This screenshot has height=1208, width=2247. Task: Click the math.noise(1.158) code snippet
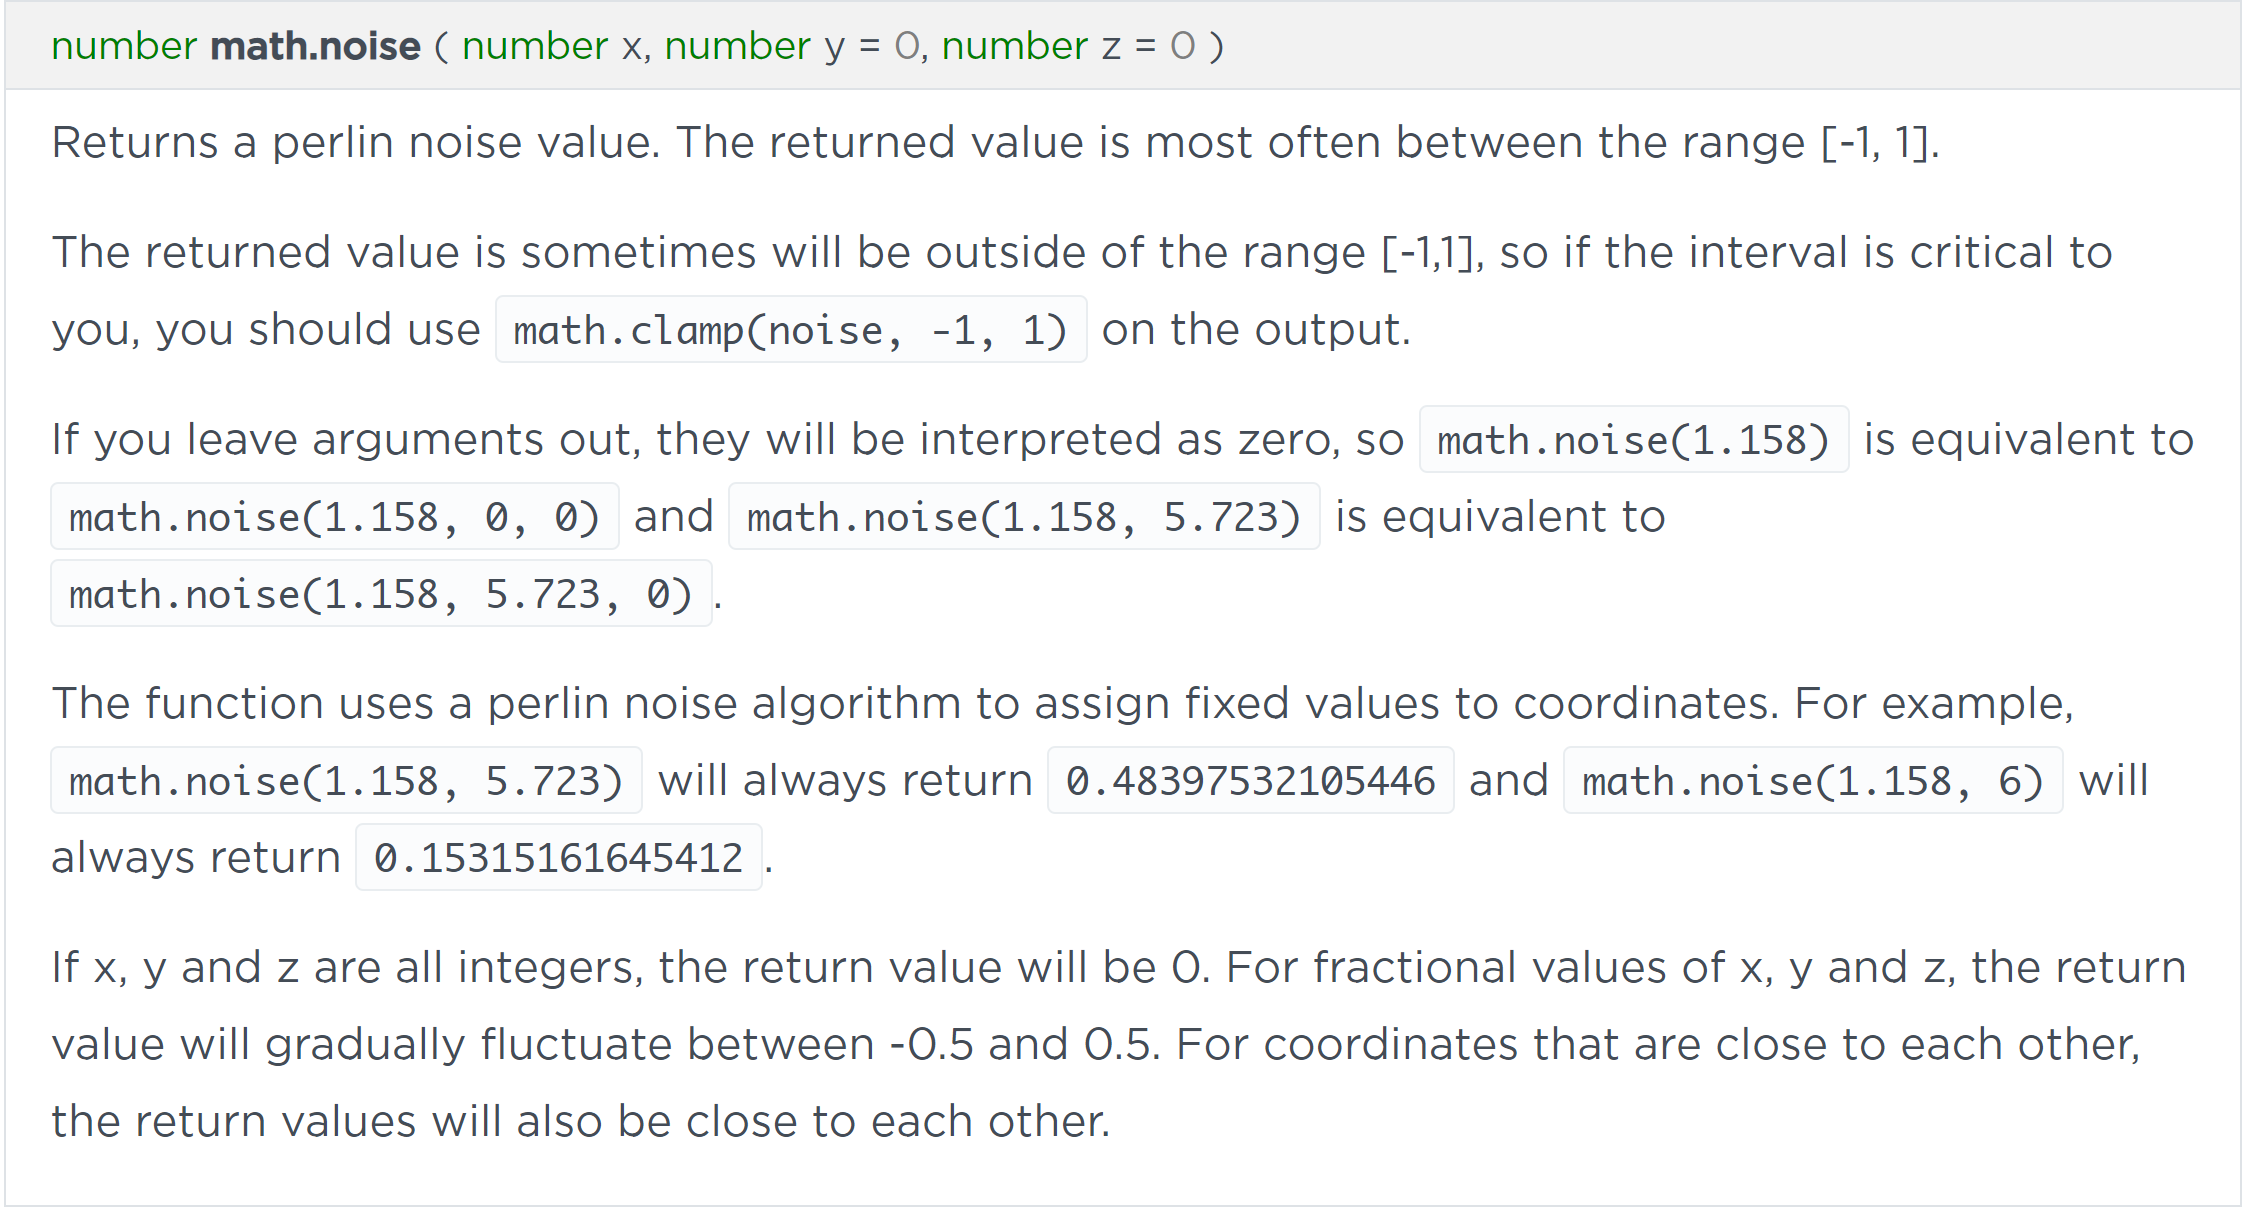click(1633, 440)
